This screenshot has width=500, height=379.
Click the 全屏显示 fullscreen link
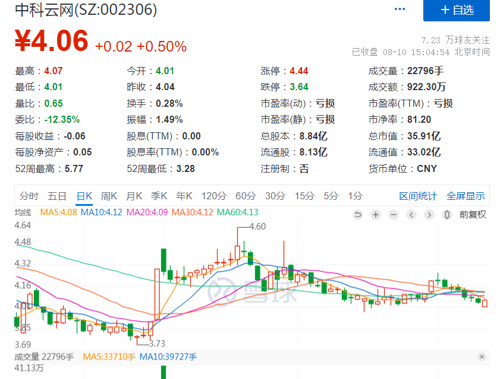[x=466, y=196]
